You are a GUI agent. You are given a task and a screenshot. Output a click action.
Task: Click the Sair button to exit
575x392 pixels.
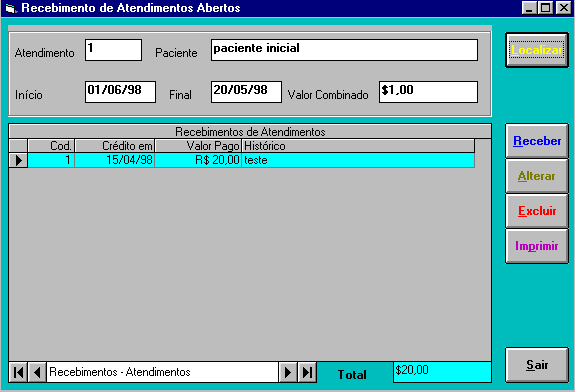tap(537, 365)
